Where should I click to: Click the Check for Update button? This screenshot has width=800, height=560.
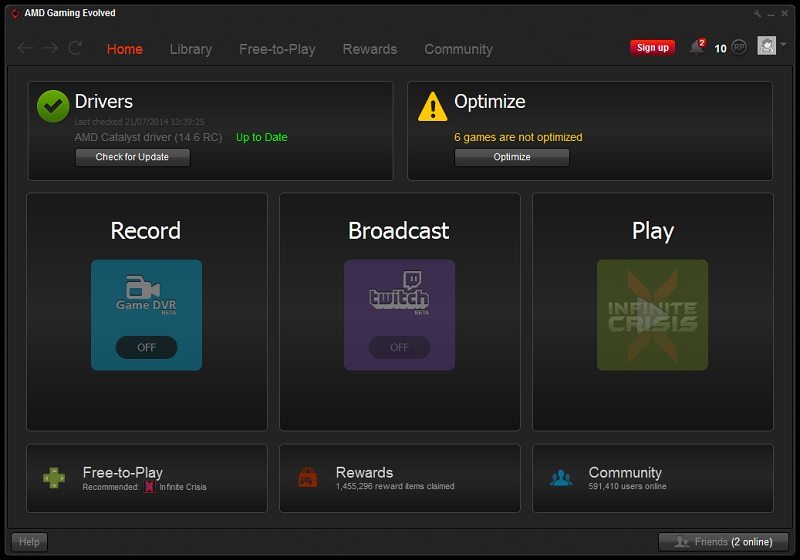tap(133, 157)
